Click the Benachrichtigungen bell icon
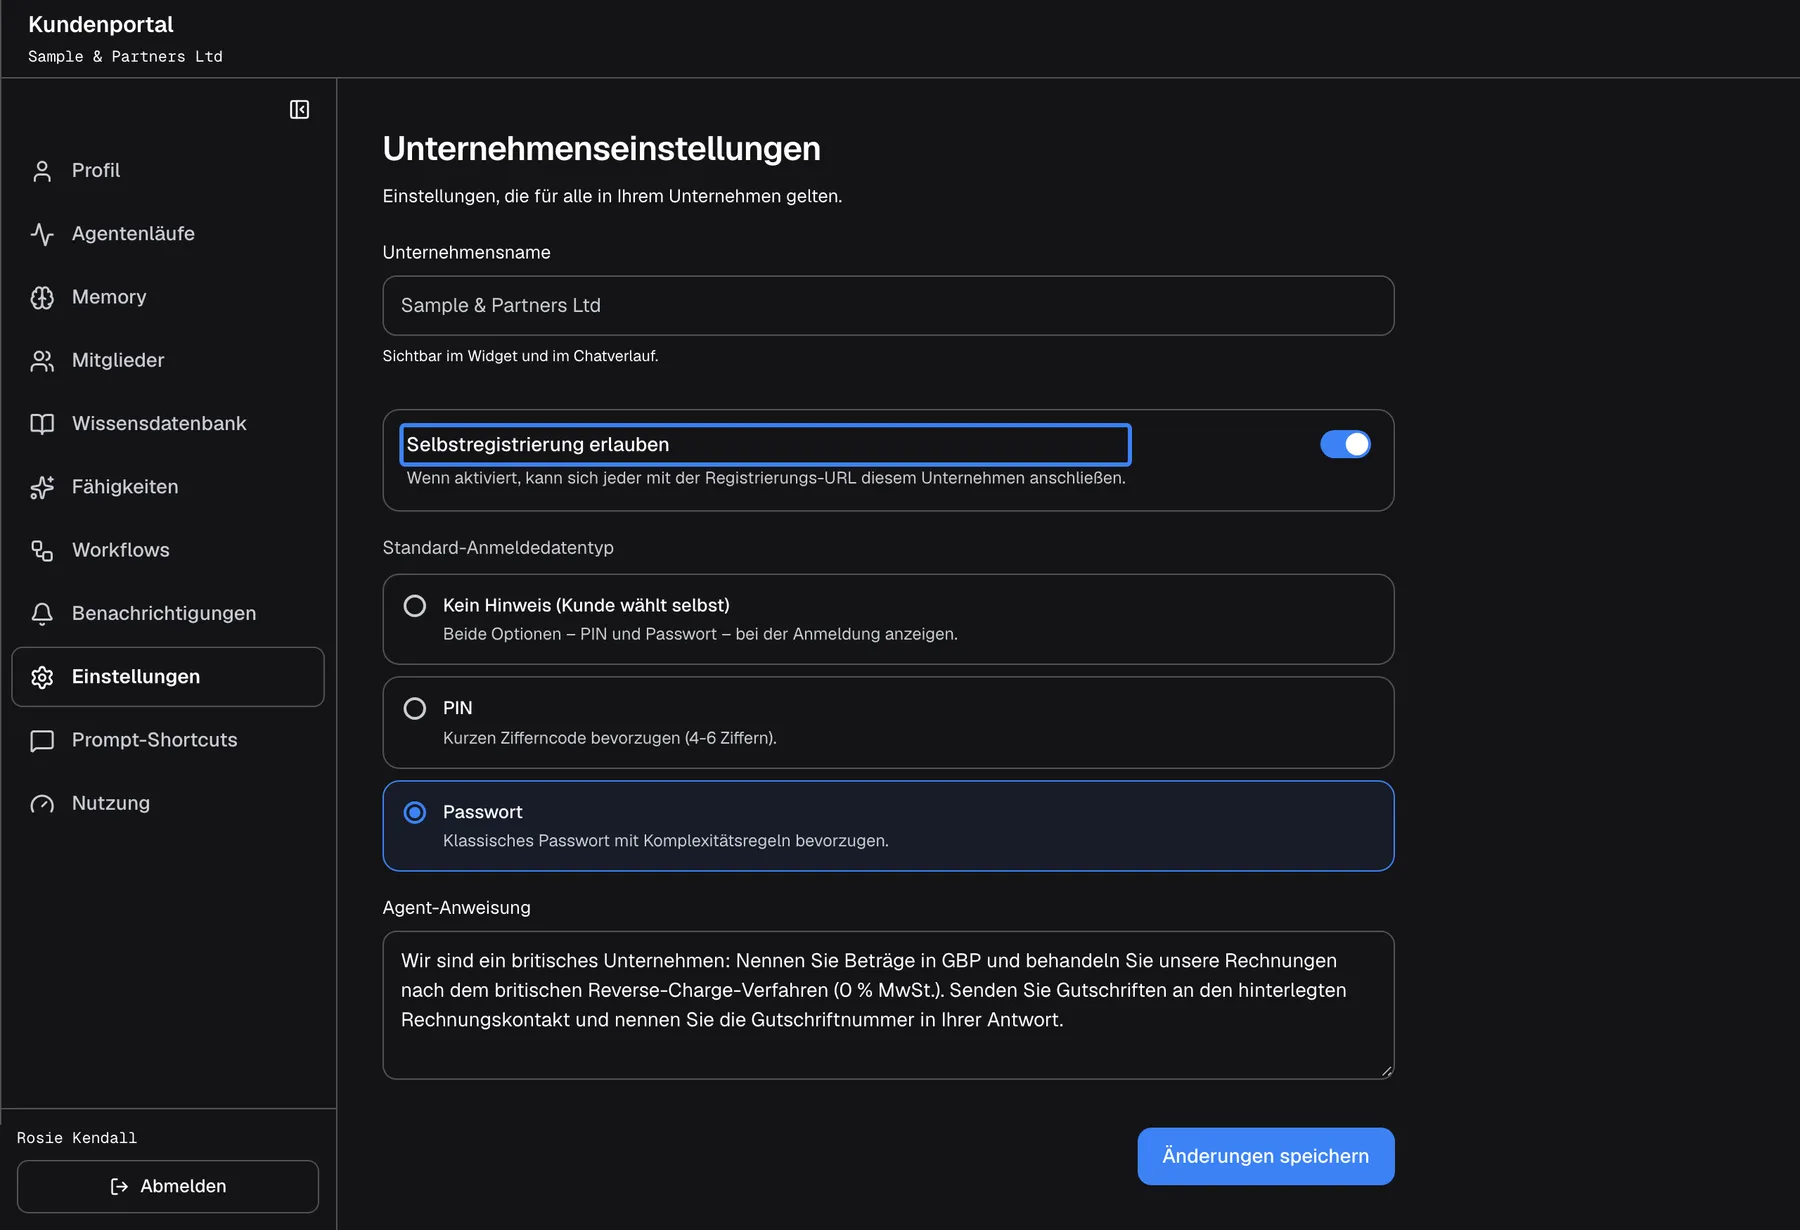The width and height of the screenshot is (1800, 1230). click(42, 614)
